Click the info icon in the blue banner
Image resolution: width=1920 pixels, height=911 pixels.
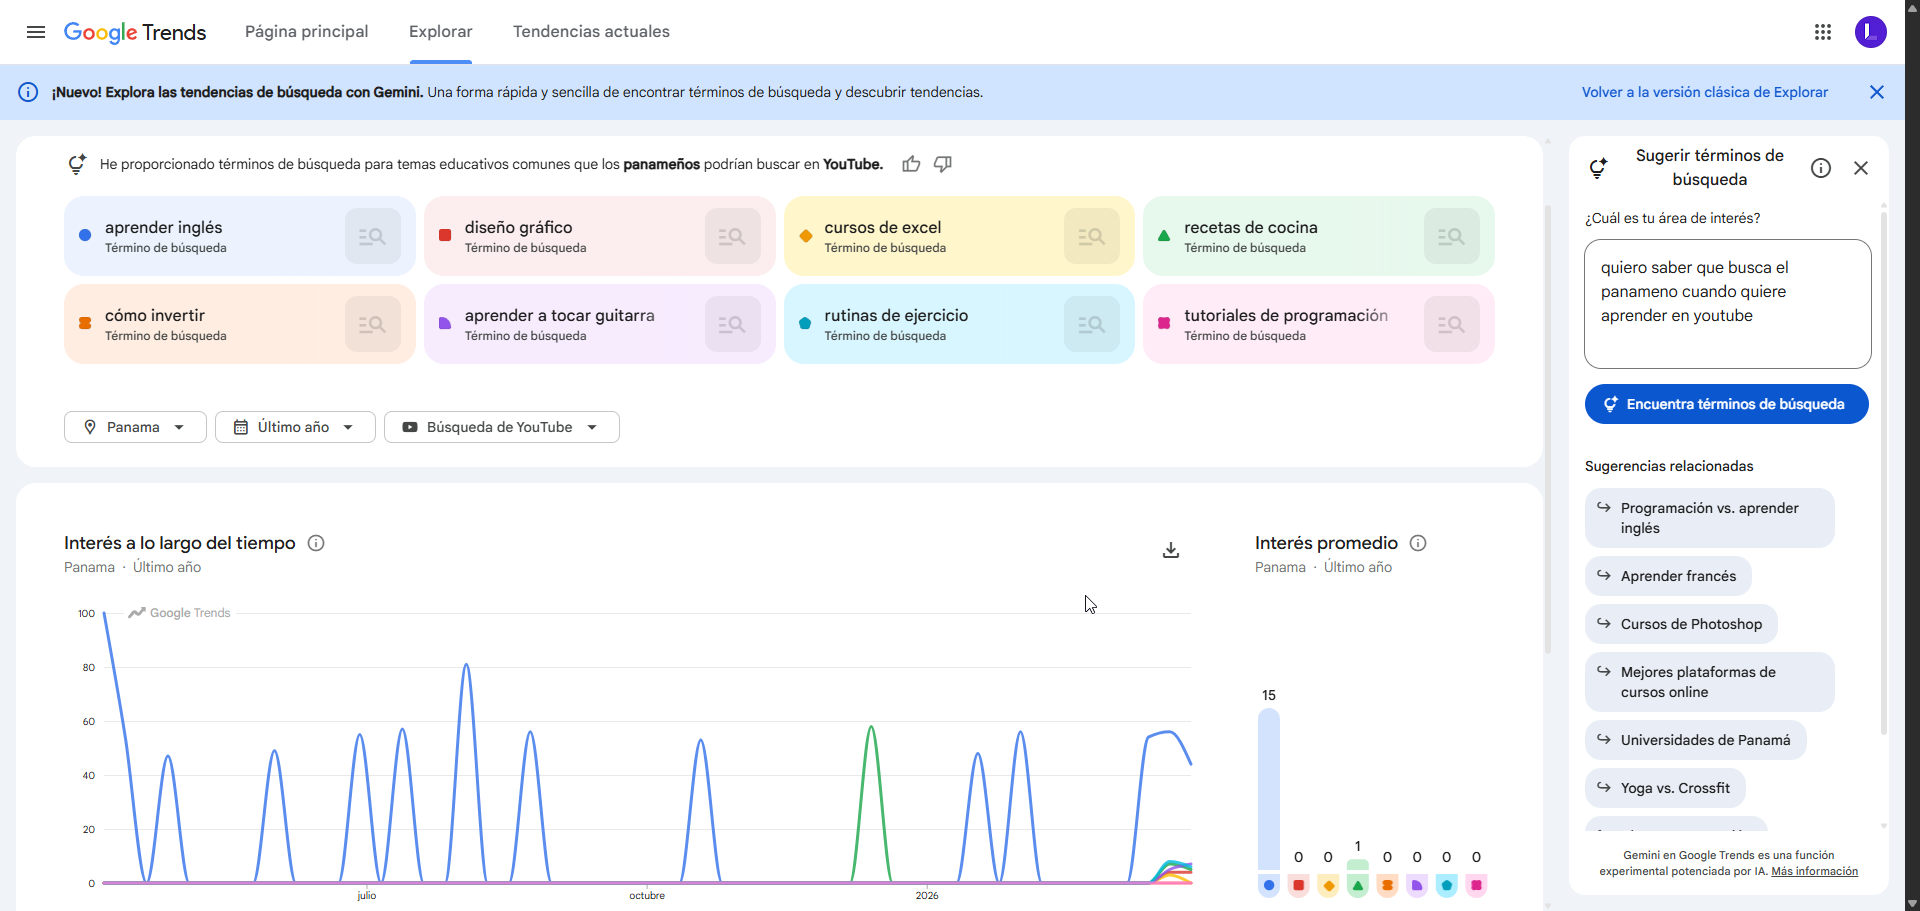(28, 92)
